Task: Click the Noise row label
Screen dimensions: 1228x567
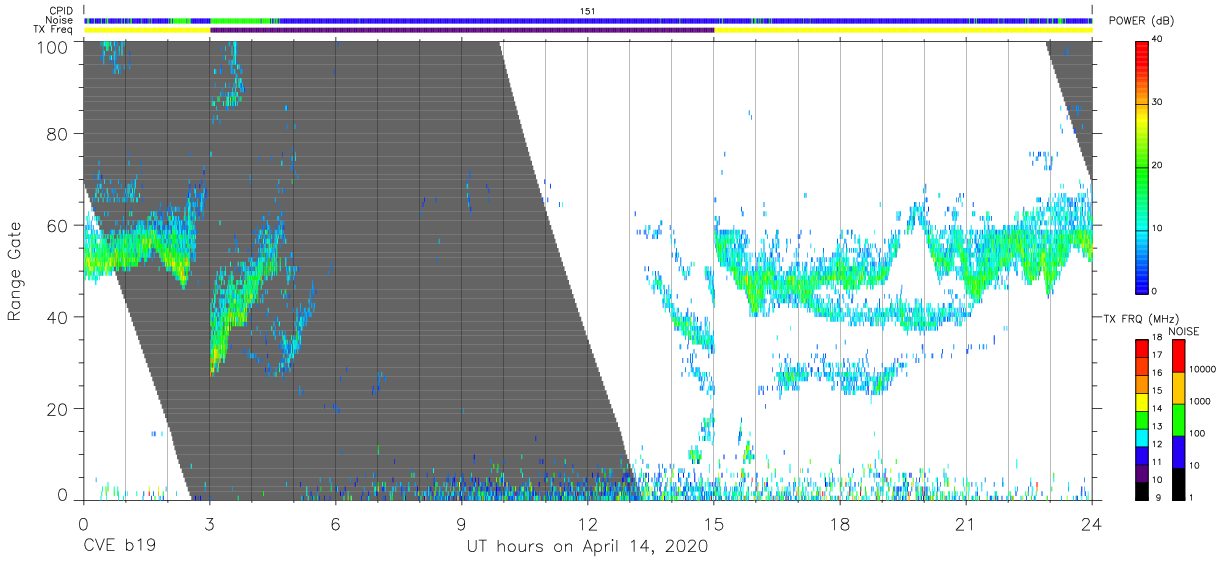Action: [60, 20]
